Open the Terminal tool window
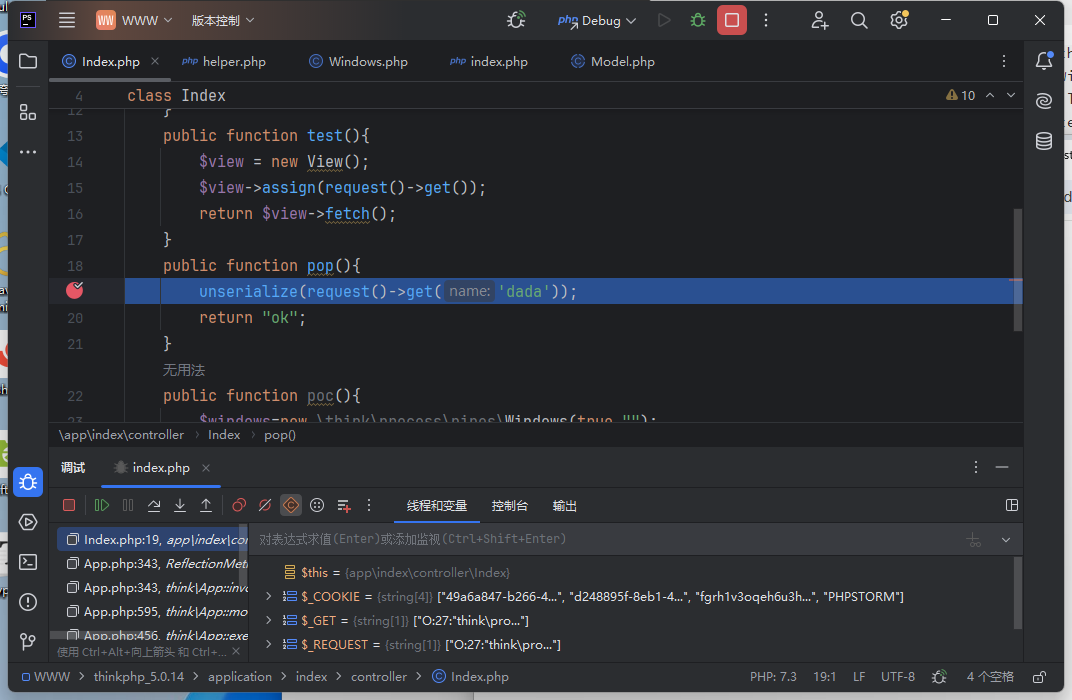Screen dimensions: 1072x700 point(28,562)
